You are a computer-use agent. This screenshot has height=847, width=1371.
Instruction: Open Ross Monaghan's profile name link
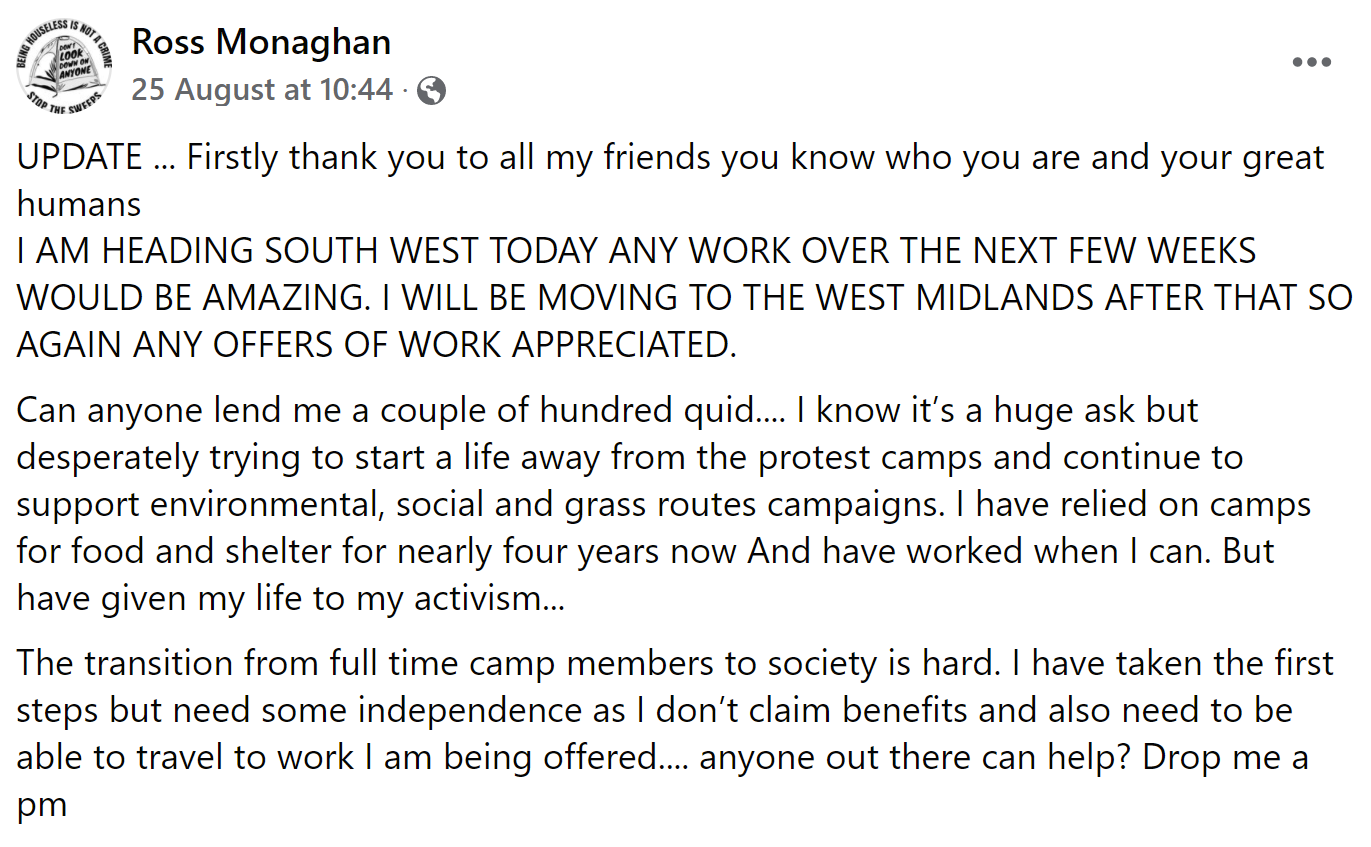click(x=261, y=42)
